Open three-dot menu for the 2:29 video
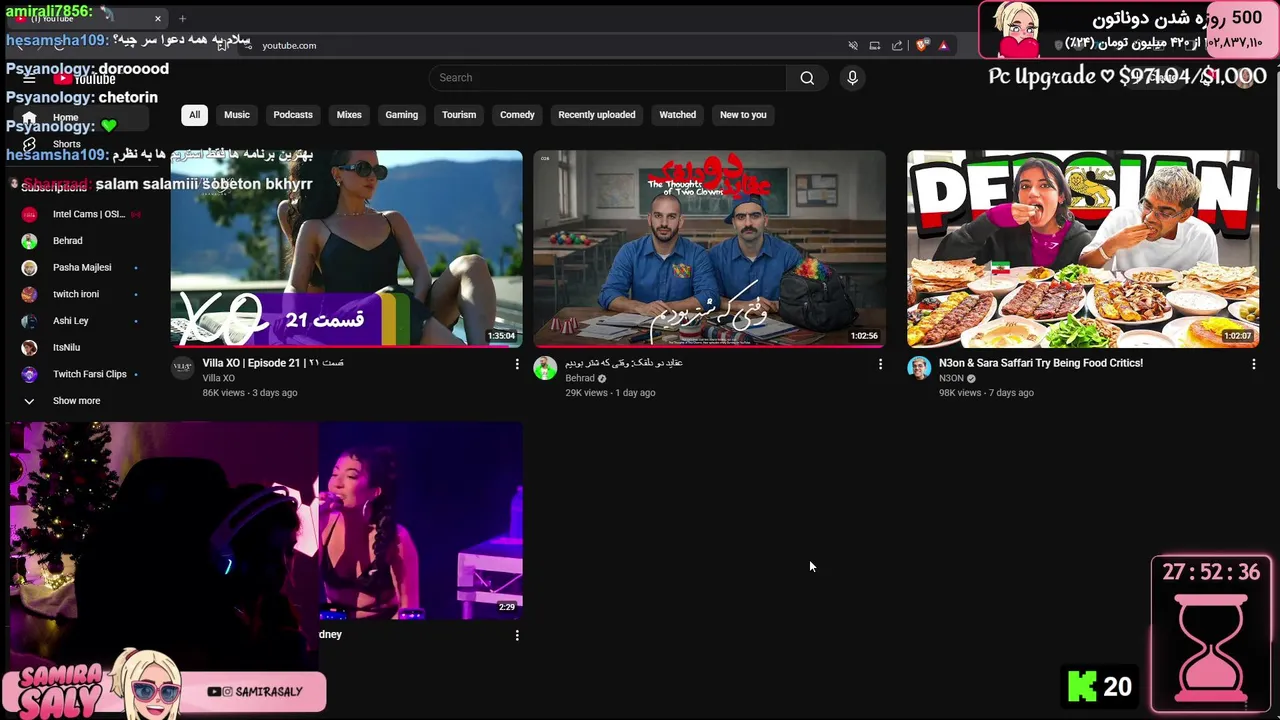1280x720 pixels. pos(517,635)
